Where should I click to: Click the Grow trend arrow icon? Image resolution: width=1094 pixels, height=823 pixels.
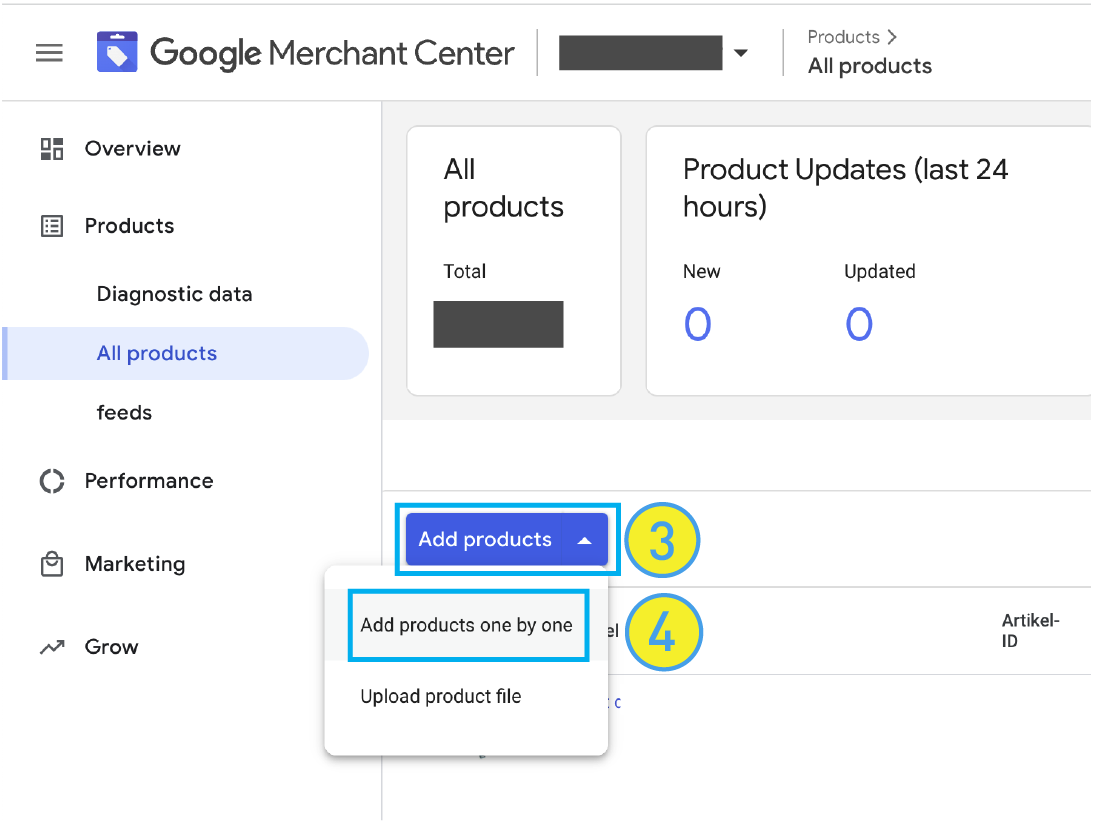(51, 648)
